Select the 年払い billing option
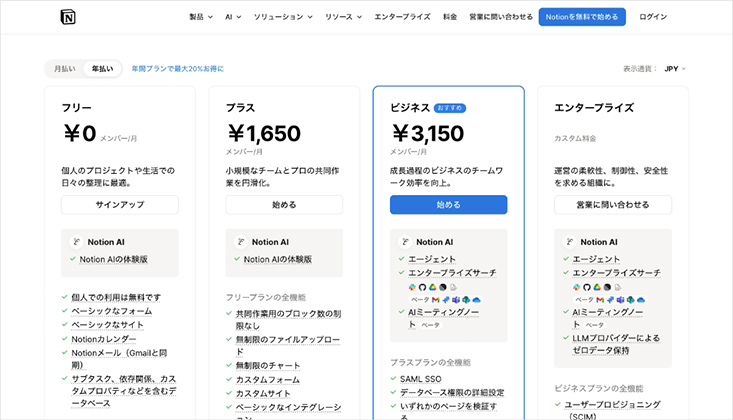The height and width of the screenshot is (420, 733). (x=102, y=69)
